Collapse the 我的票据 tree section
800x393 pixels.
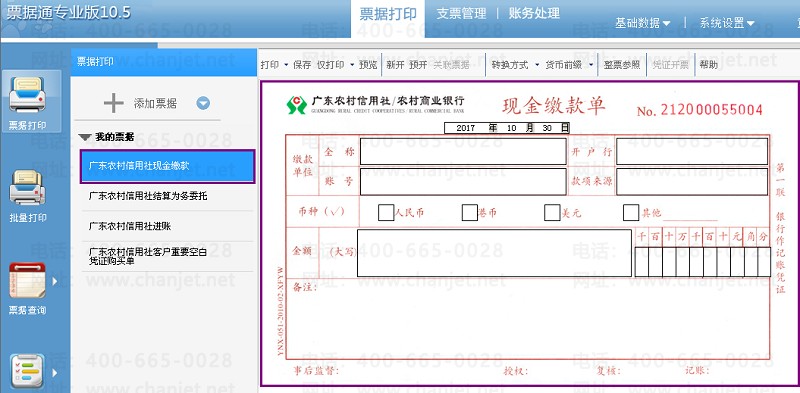(x=85, y=137)
